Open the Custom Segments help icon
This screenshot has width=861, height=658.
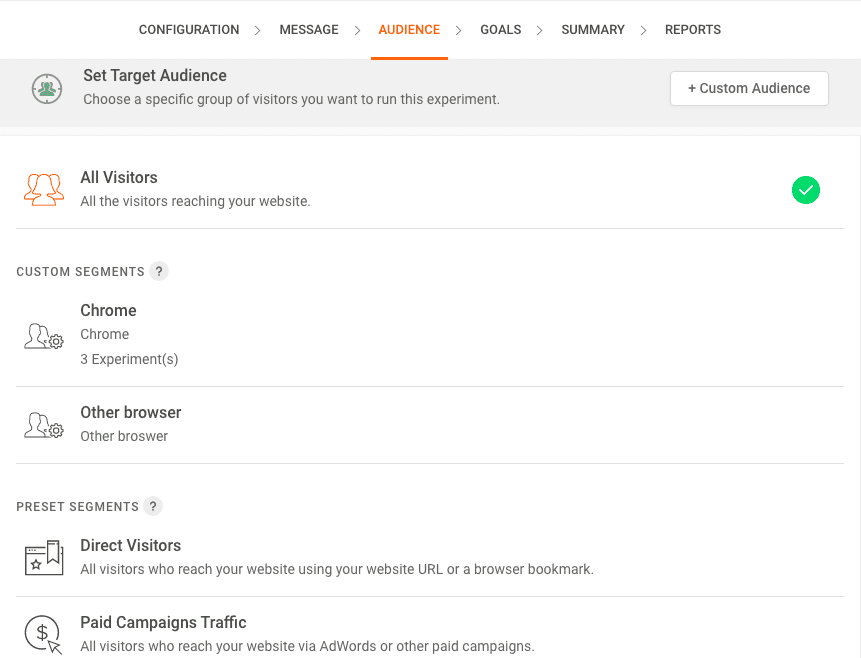coord(159,271)
